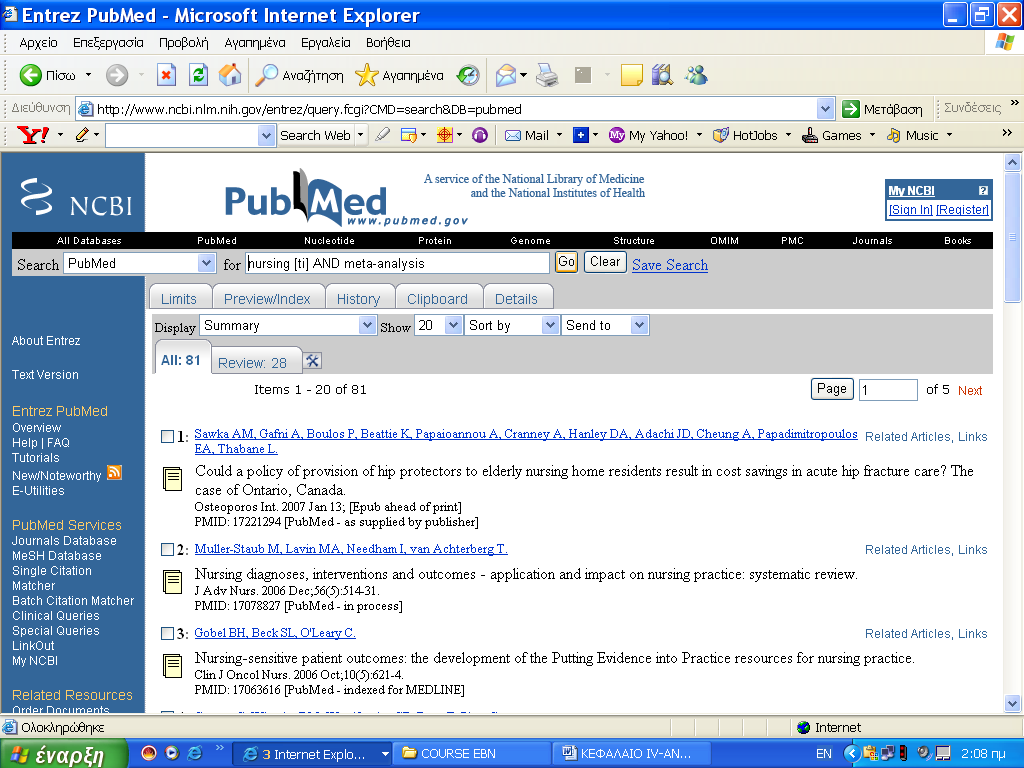
Task: Open the Messenger people icon
Action: 696,75
